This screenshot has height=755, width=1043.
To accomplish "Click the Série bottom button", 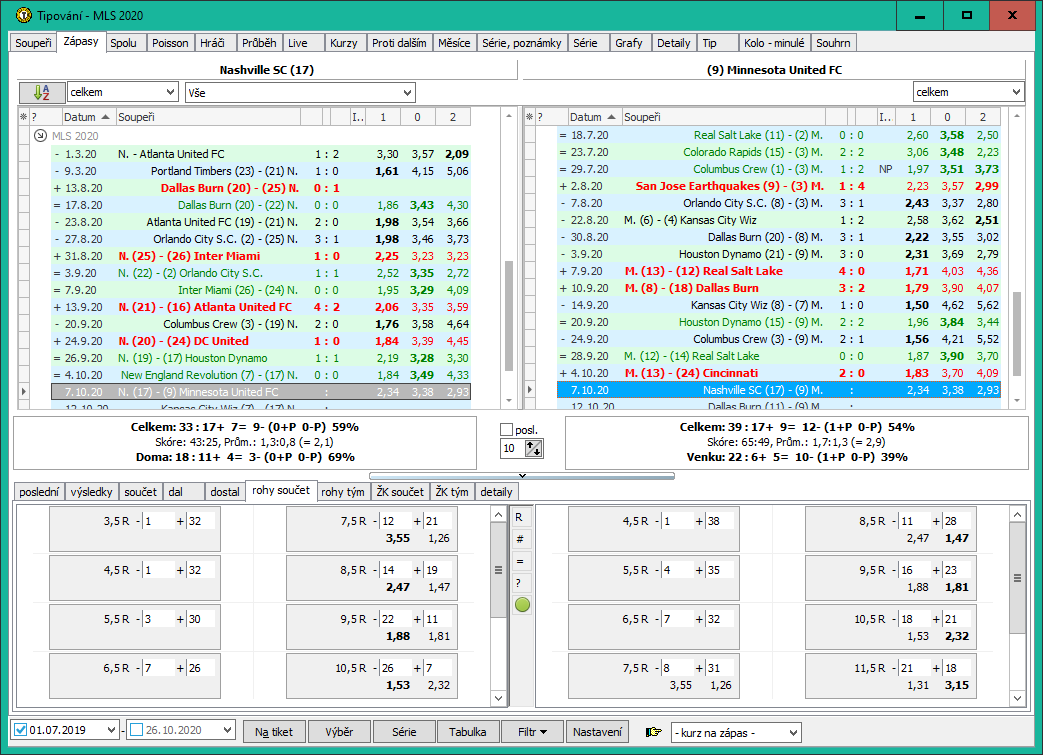I will tap(404, 732).
